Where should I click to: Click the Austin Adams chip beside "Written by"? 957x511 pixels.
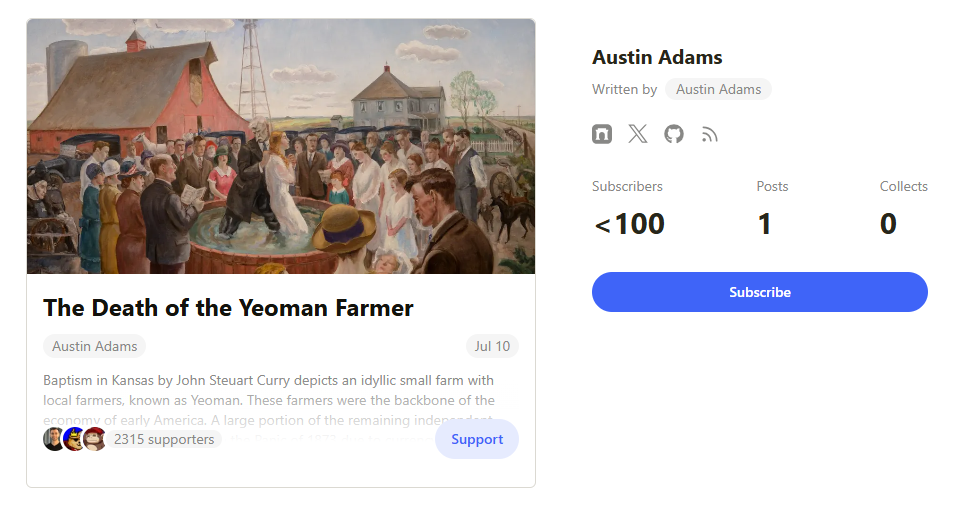pyautogui.click(x=718, y=89)
